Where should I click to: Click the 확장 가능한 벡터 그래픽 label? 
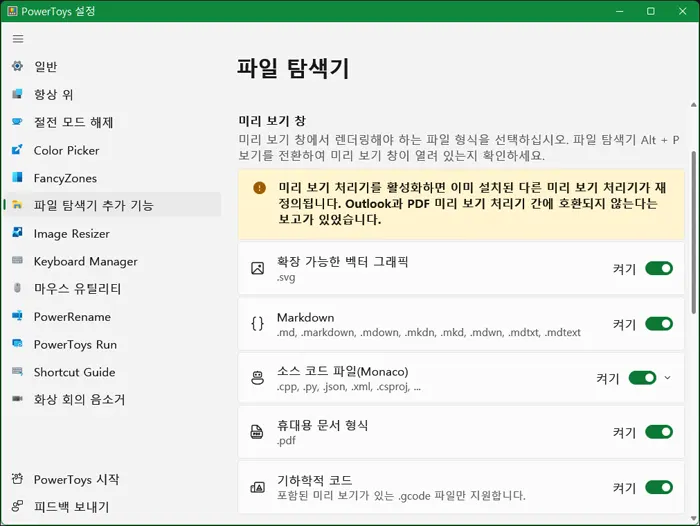[x=342, y=261]
